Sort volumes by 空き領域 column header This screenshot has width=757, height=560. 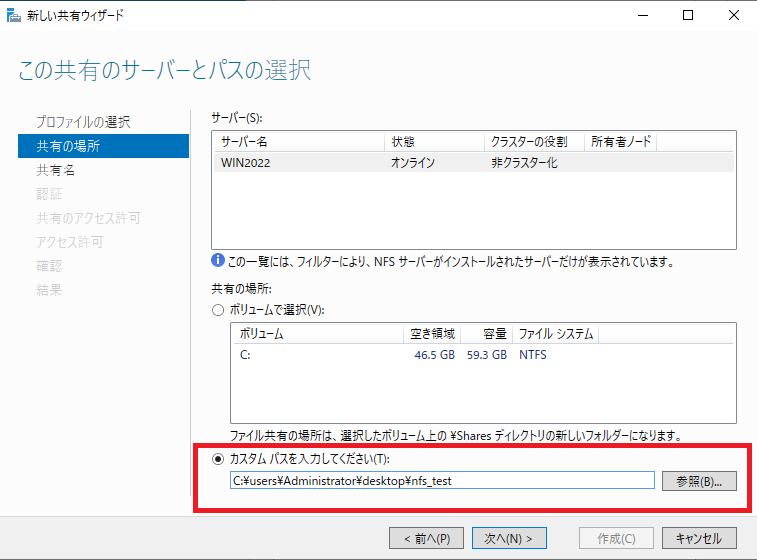click(x=432, y=334)
